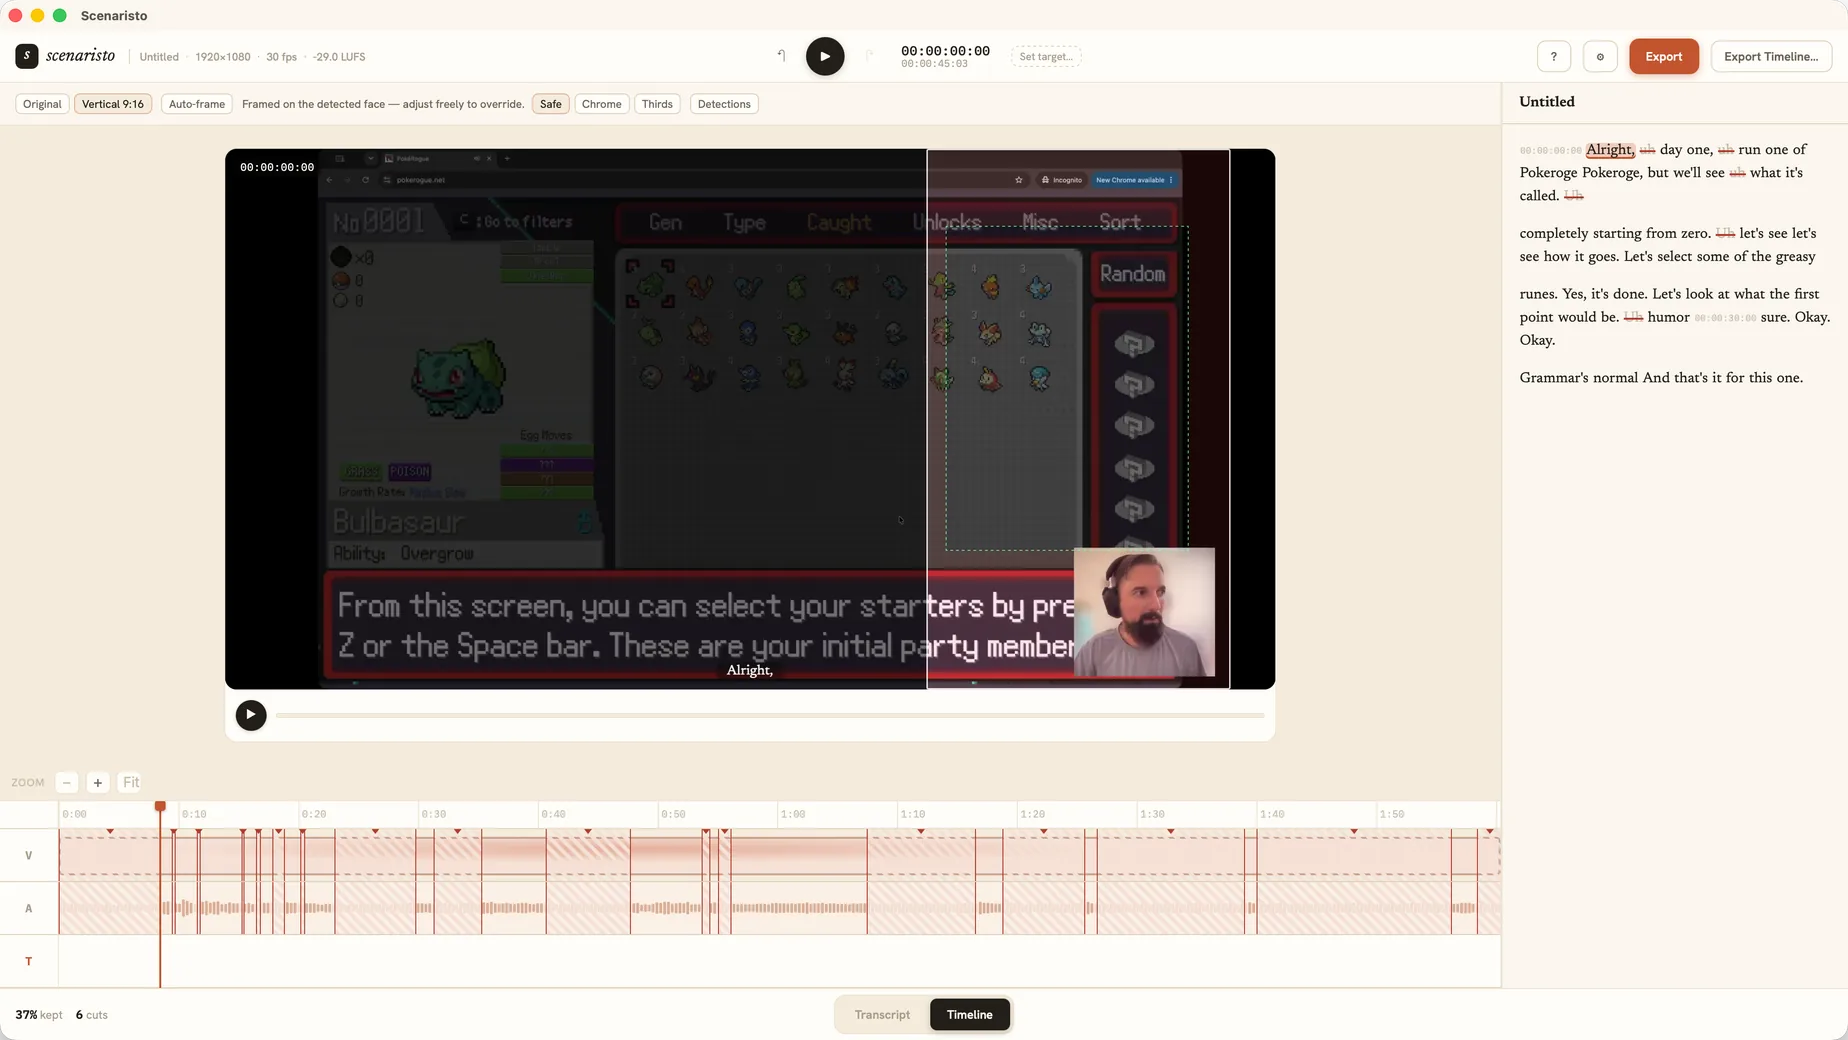The image size is (1848, 1040).
Task: Switch to the Timeline tab
Action: [970, 1014]
